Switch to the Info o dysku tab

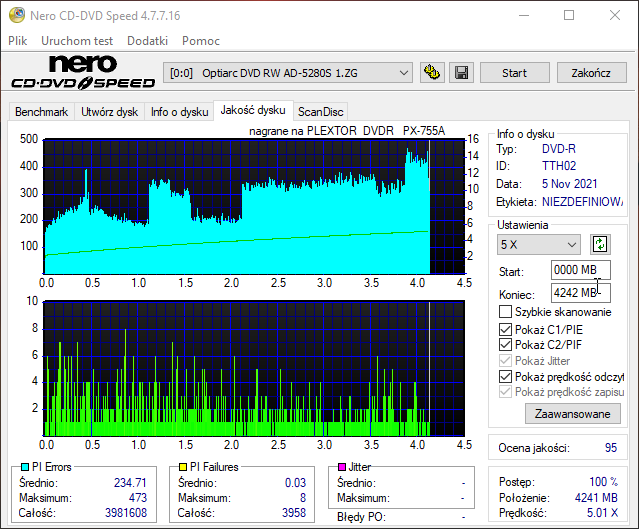[x=179, y=112]
